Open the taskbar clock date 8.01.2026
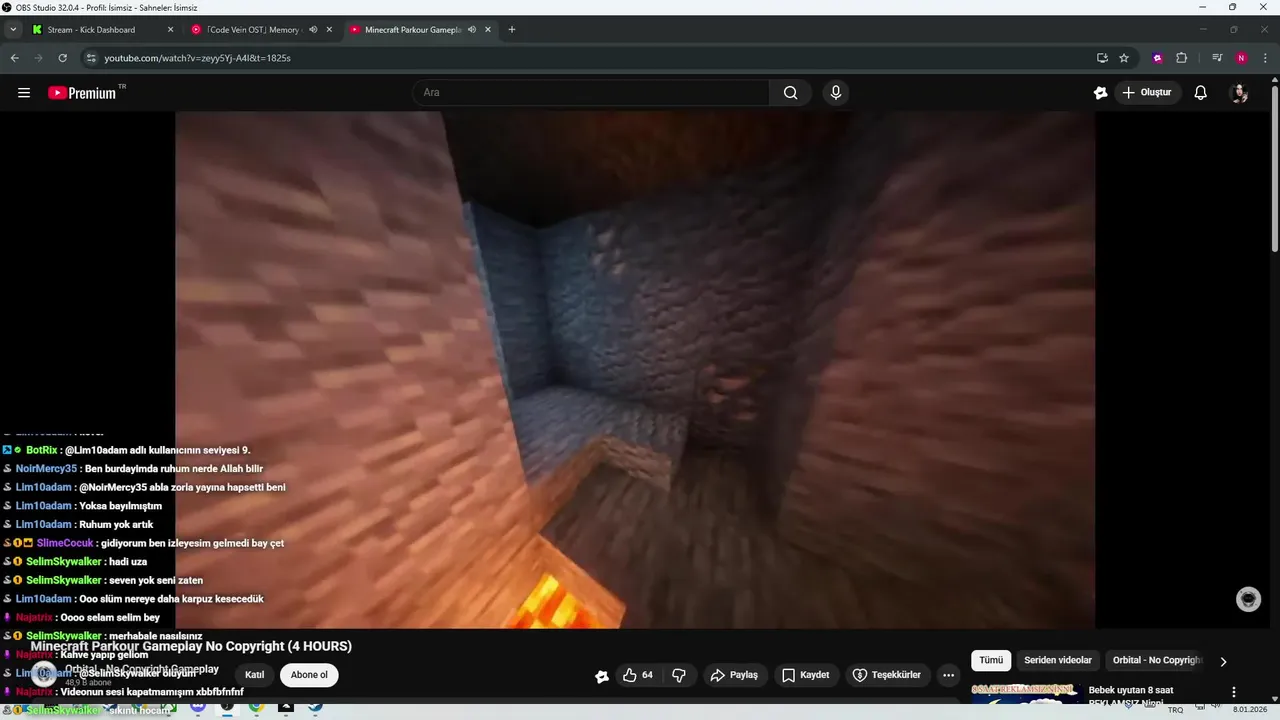Screen dimensions: 1280x720 click(x=1250, y=710)
